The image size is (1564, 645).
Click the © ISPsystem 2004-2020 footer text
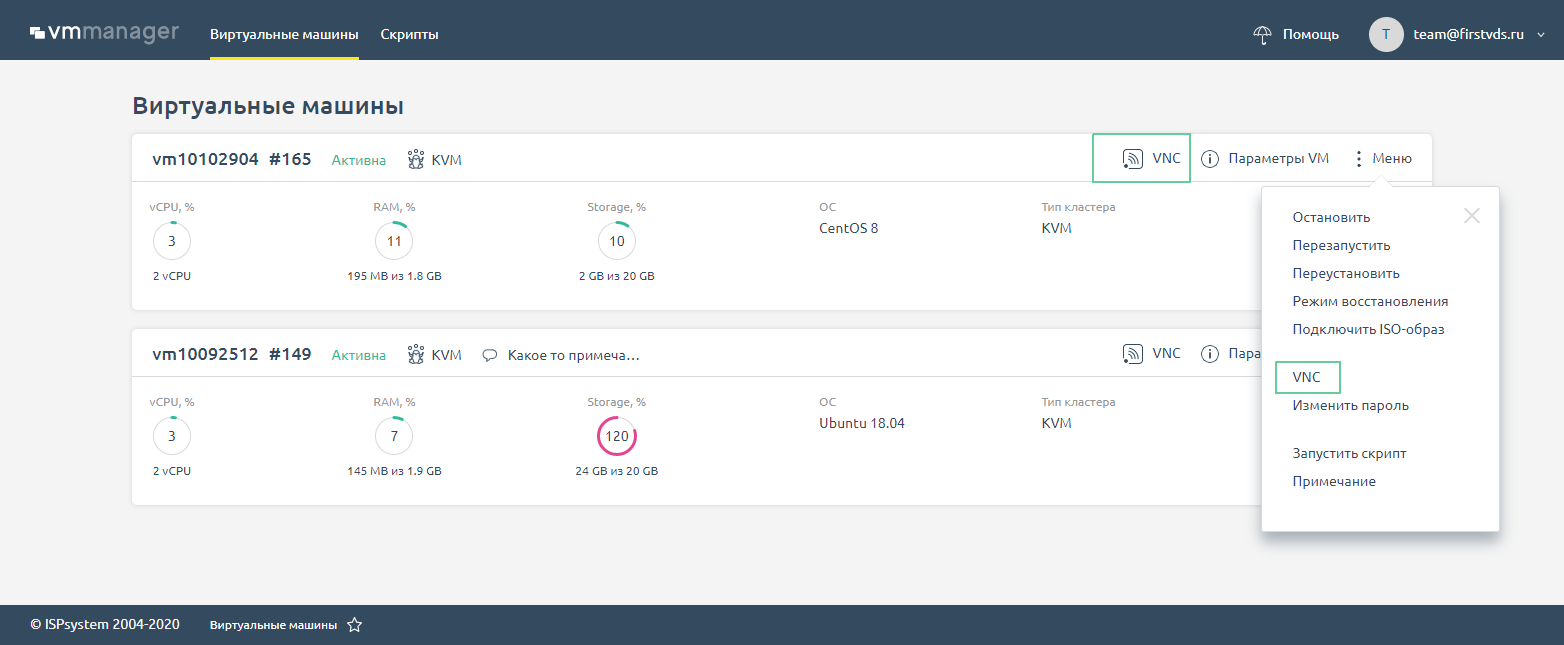coord(105,624)
